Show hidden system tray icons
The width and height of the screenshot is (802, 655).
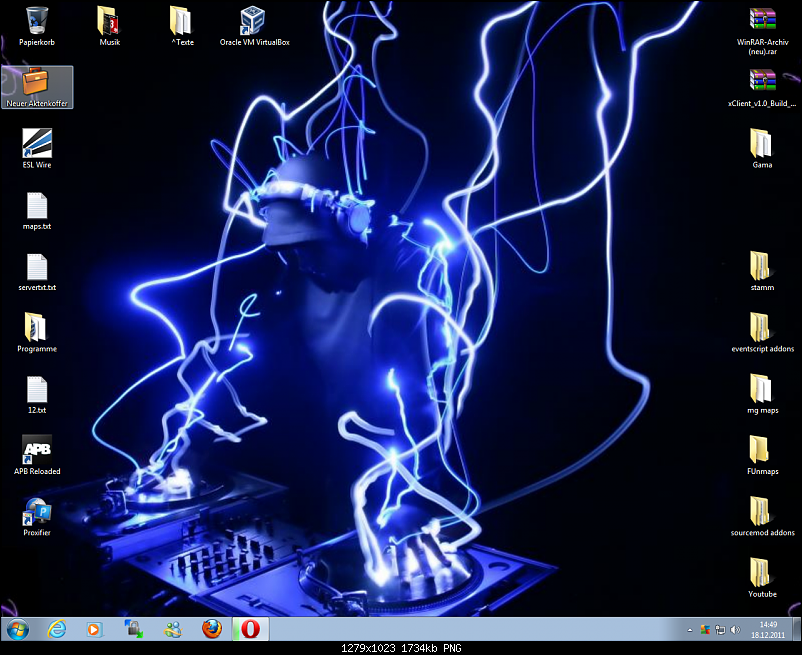coord(690,630)
